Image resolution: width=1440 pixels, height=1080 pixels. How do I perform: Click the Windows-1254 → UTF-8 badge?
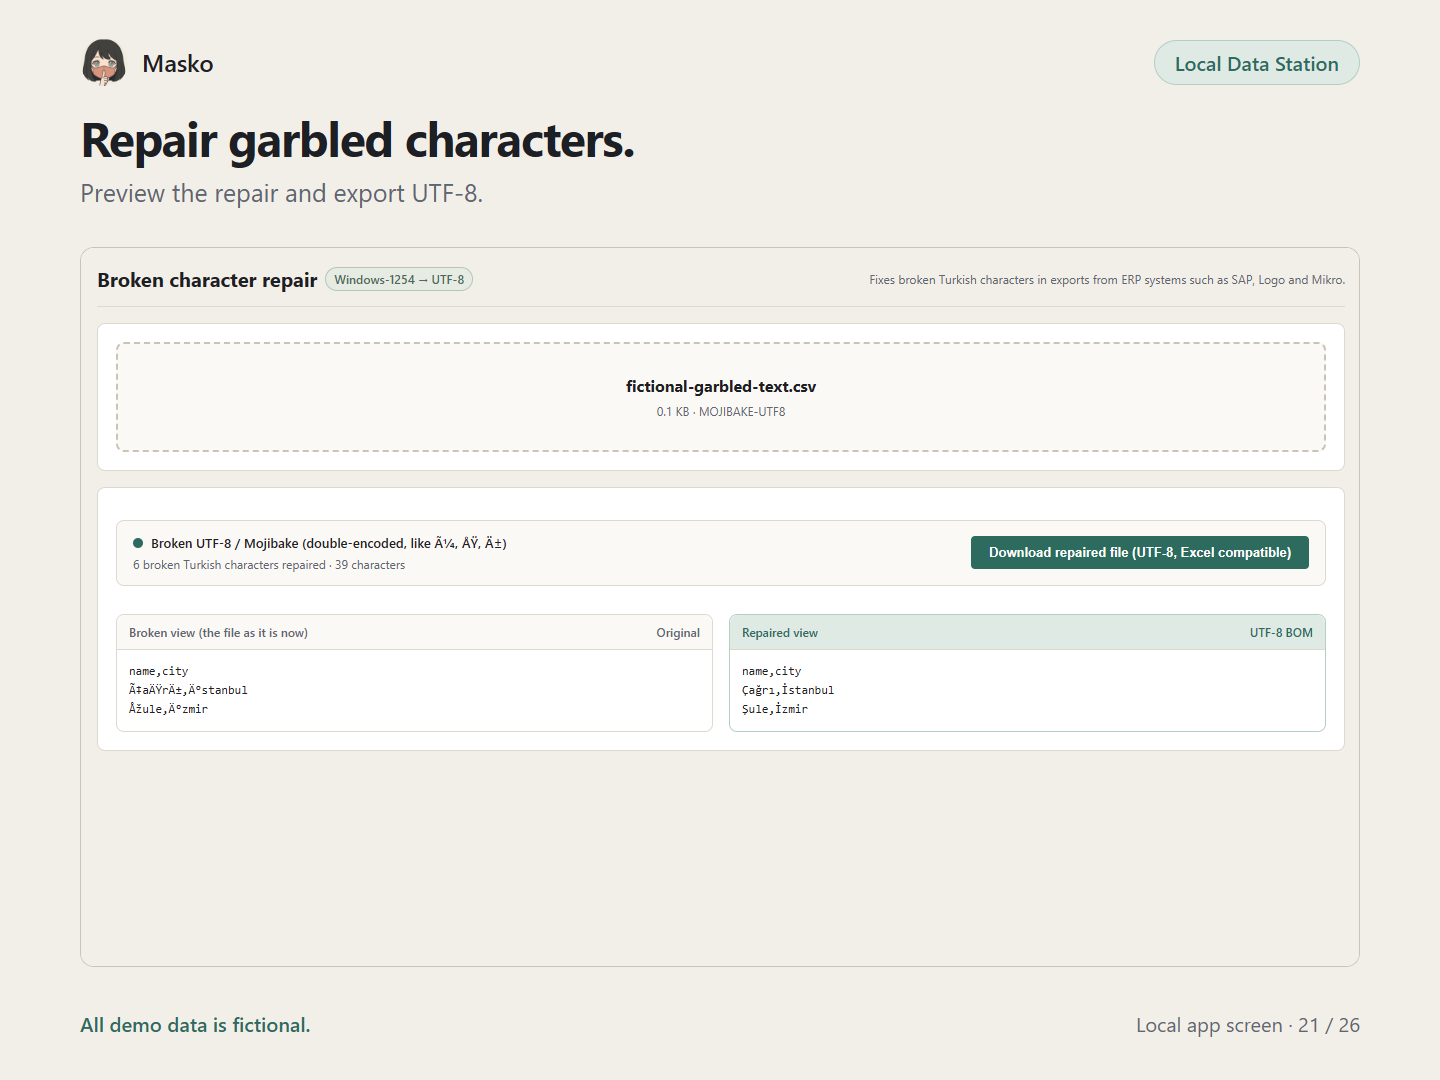pos(399,280)
